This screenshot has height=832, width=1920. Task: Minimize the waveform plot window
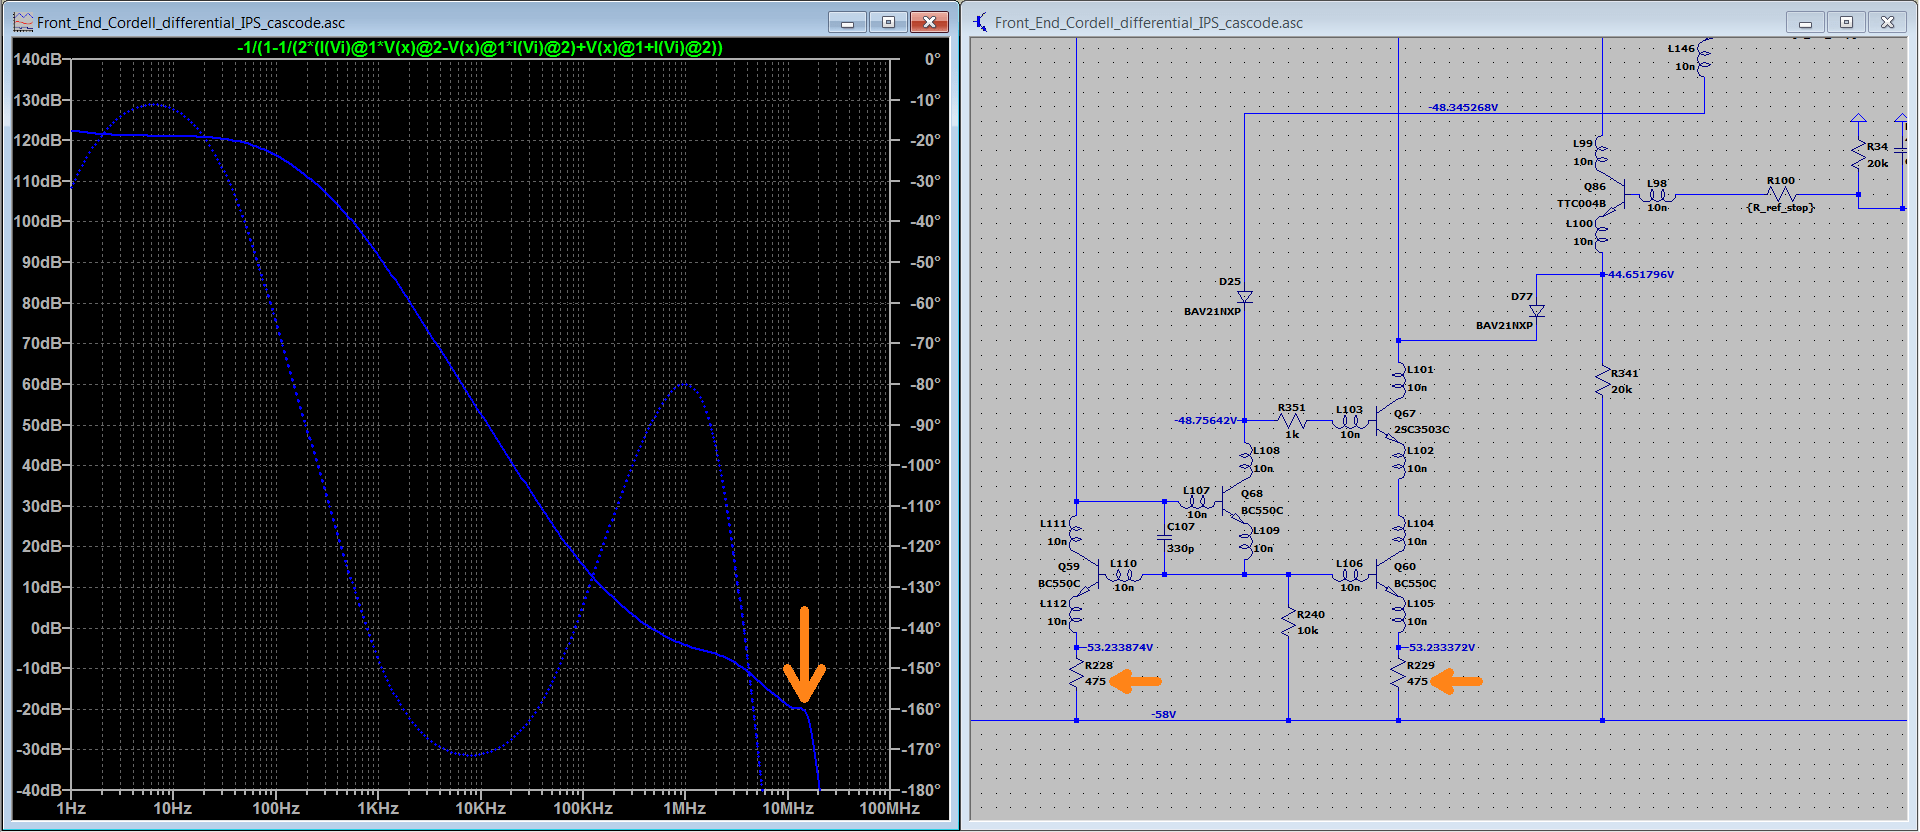point(847,22)
